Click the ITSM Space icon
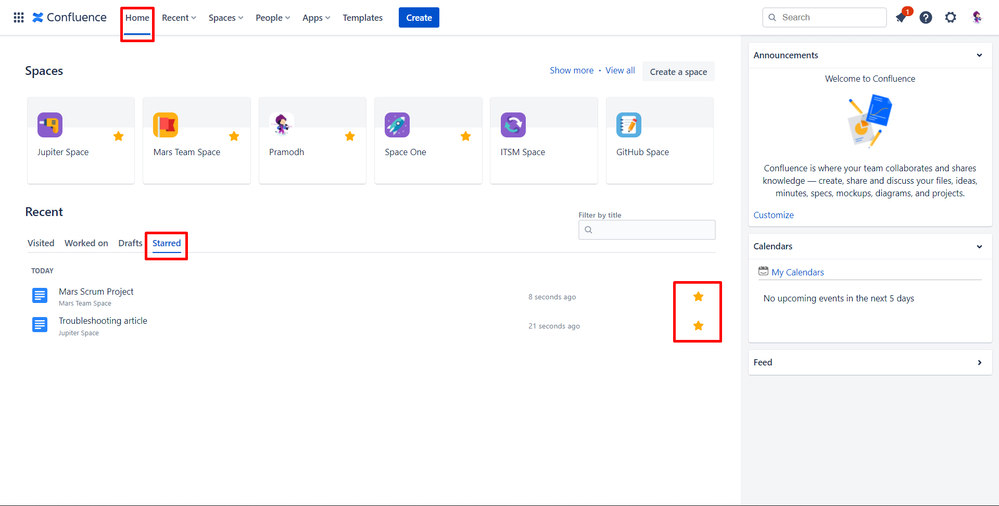Image resolution: width=999 pixels, height=506 pixels. pyautogui.click(x=513, y=125)
